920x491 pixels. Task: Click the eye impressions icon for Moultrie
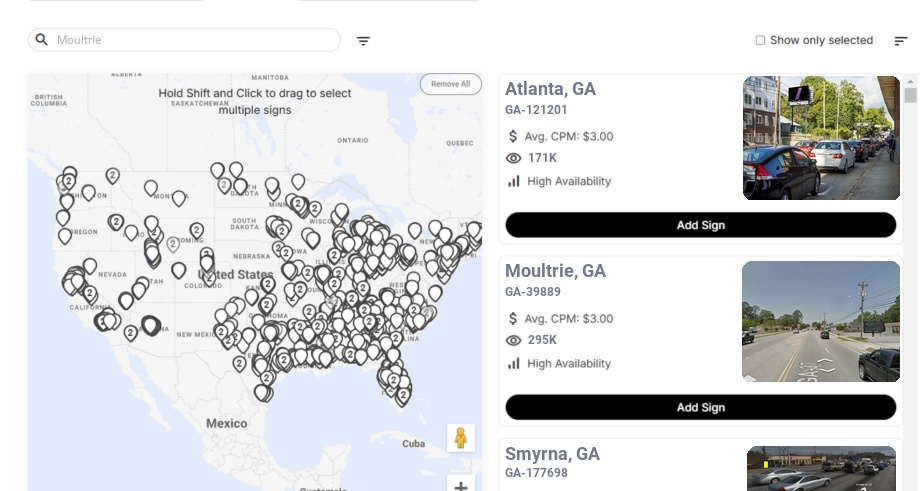(514, 340)
